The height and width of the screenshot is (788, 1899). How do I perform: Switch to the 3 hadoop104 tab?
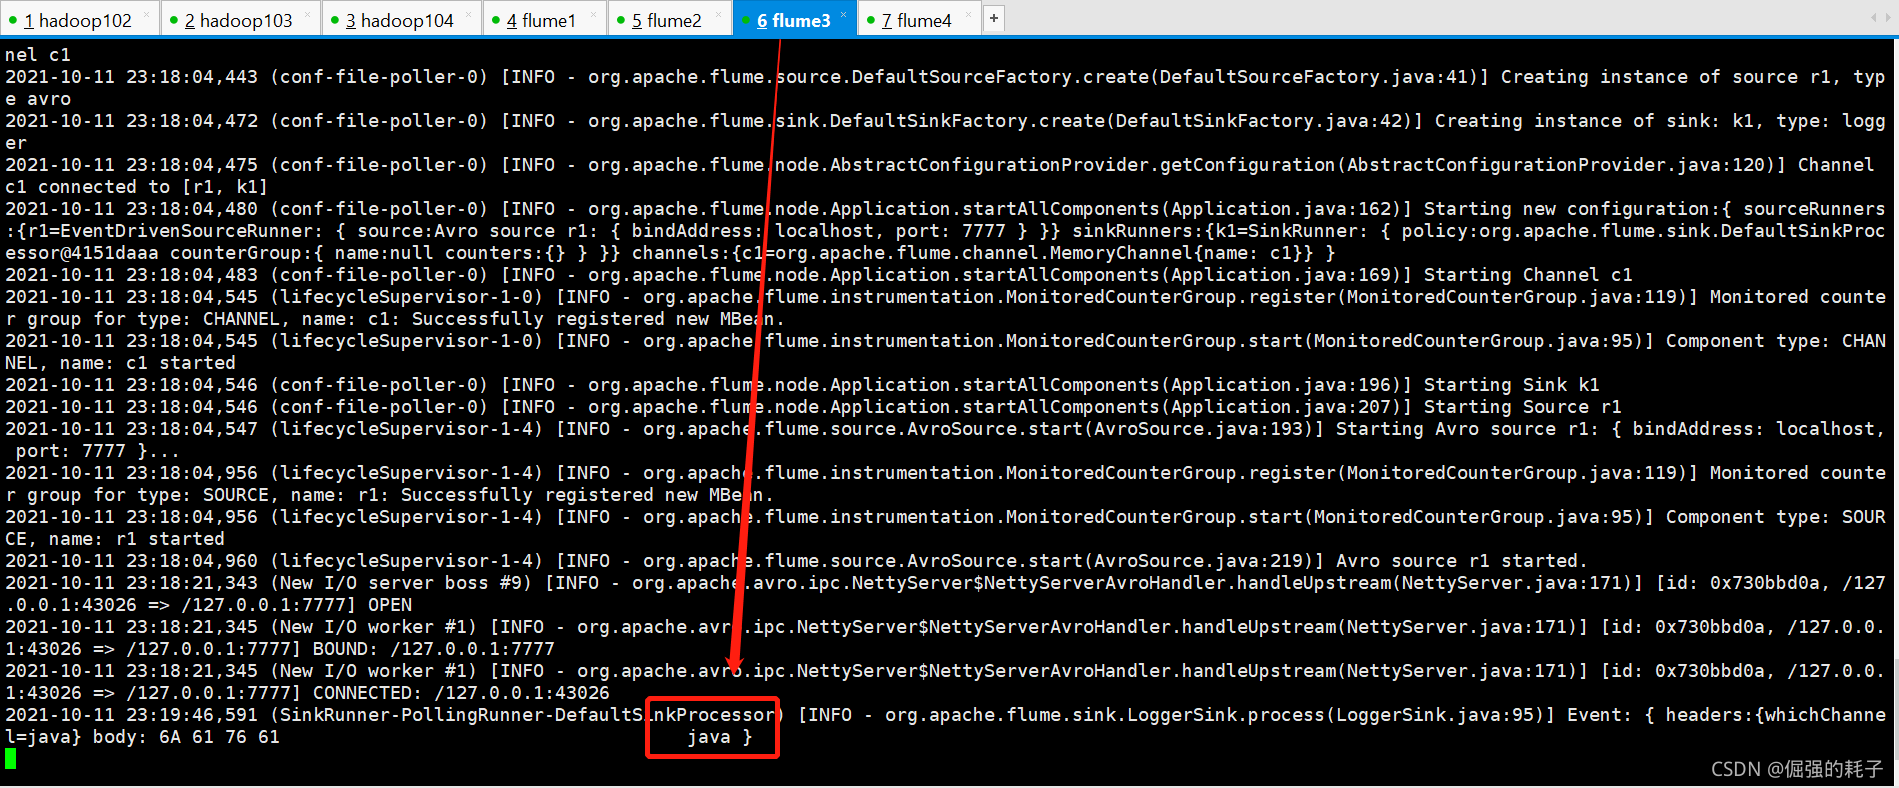400,20
